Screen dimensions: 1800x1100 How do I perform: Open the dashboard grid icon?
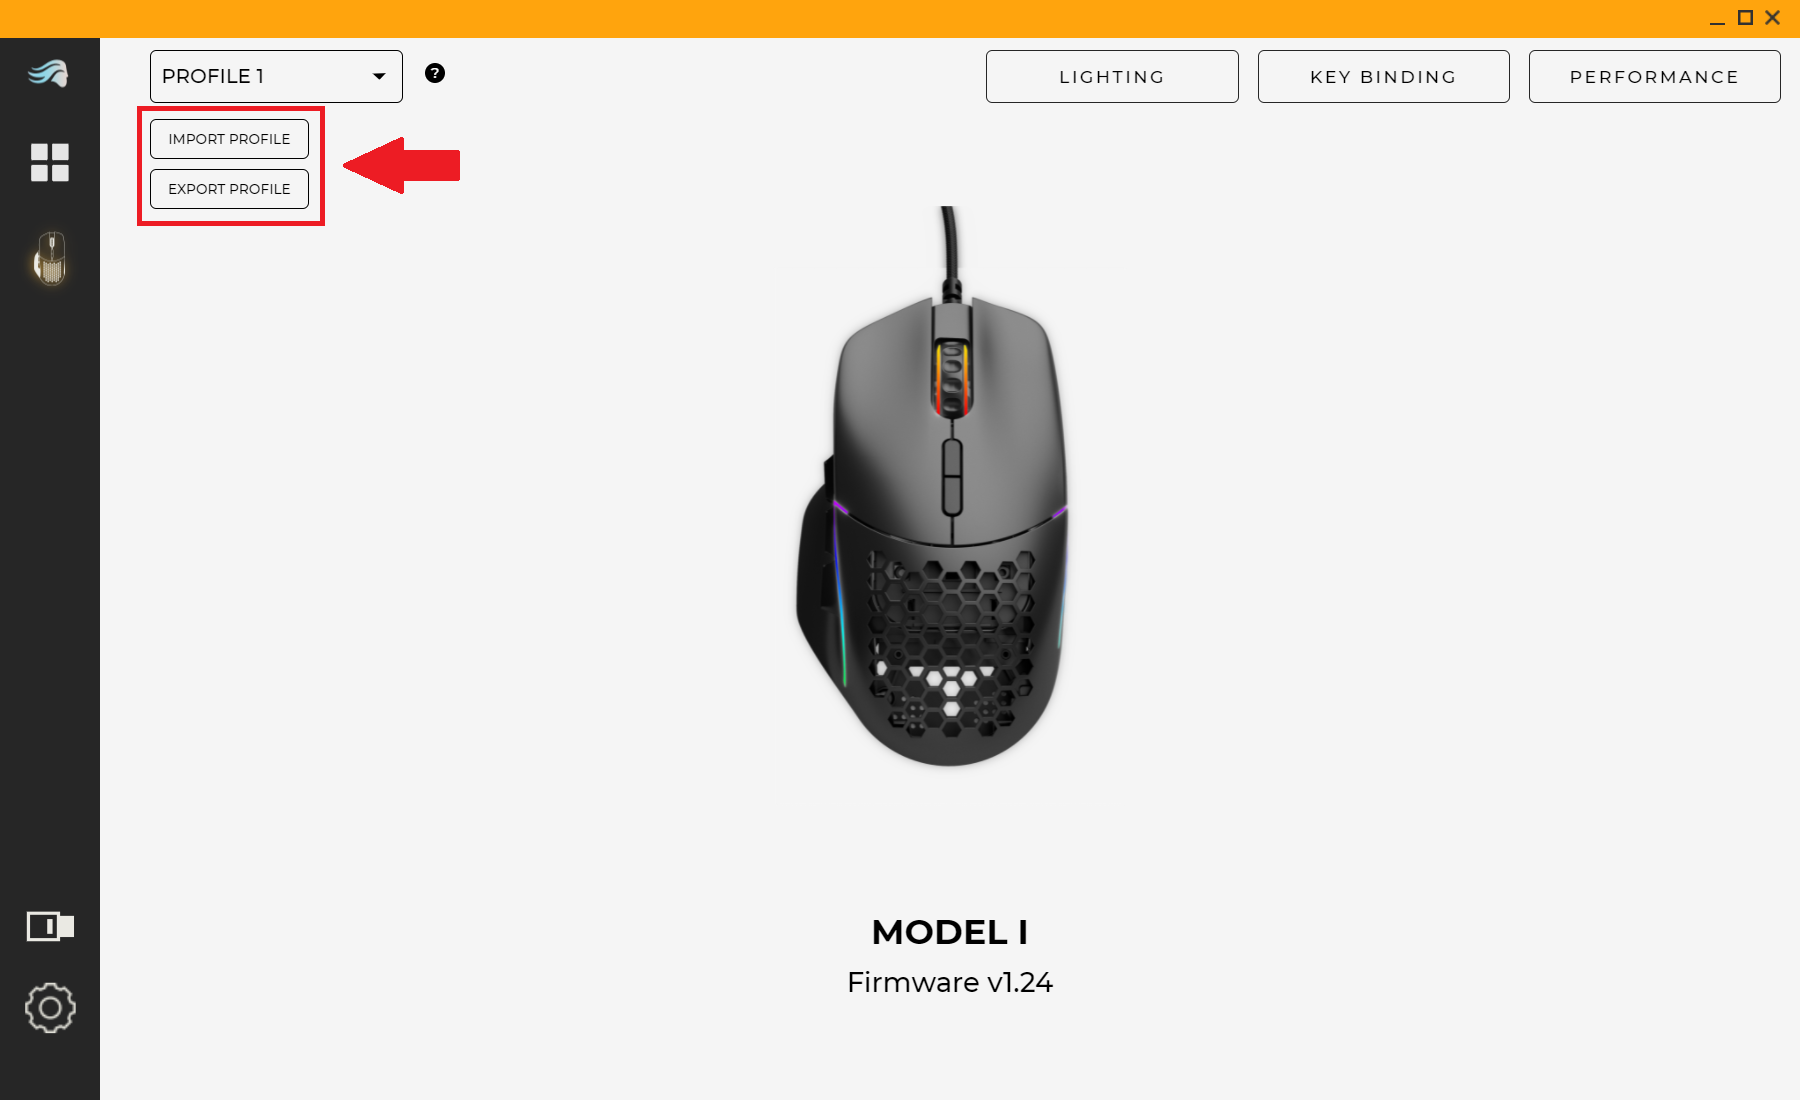[x=49, y=162]
